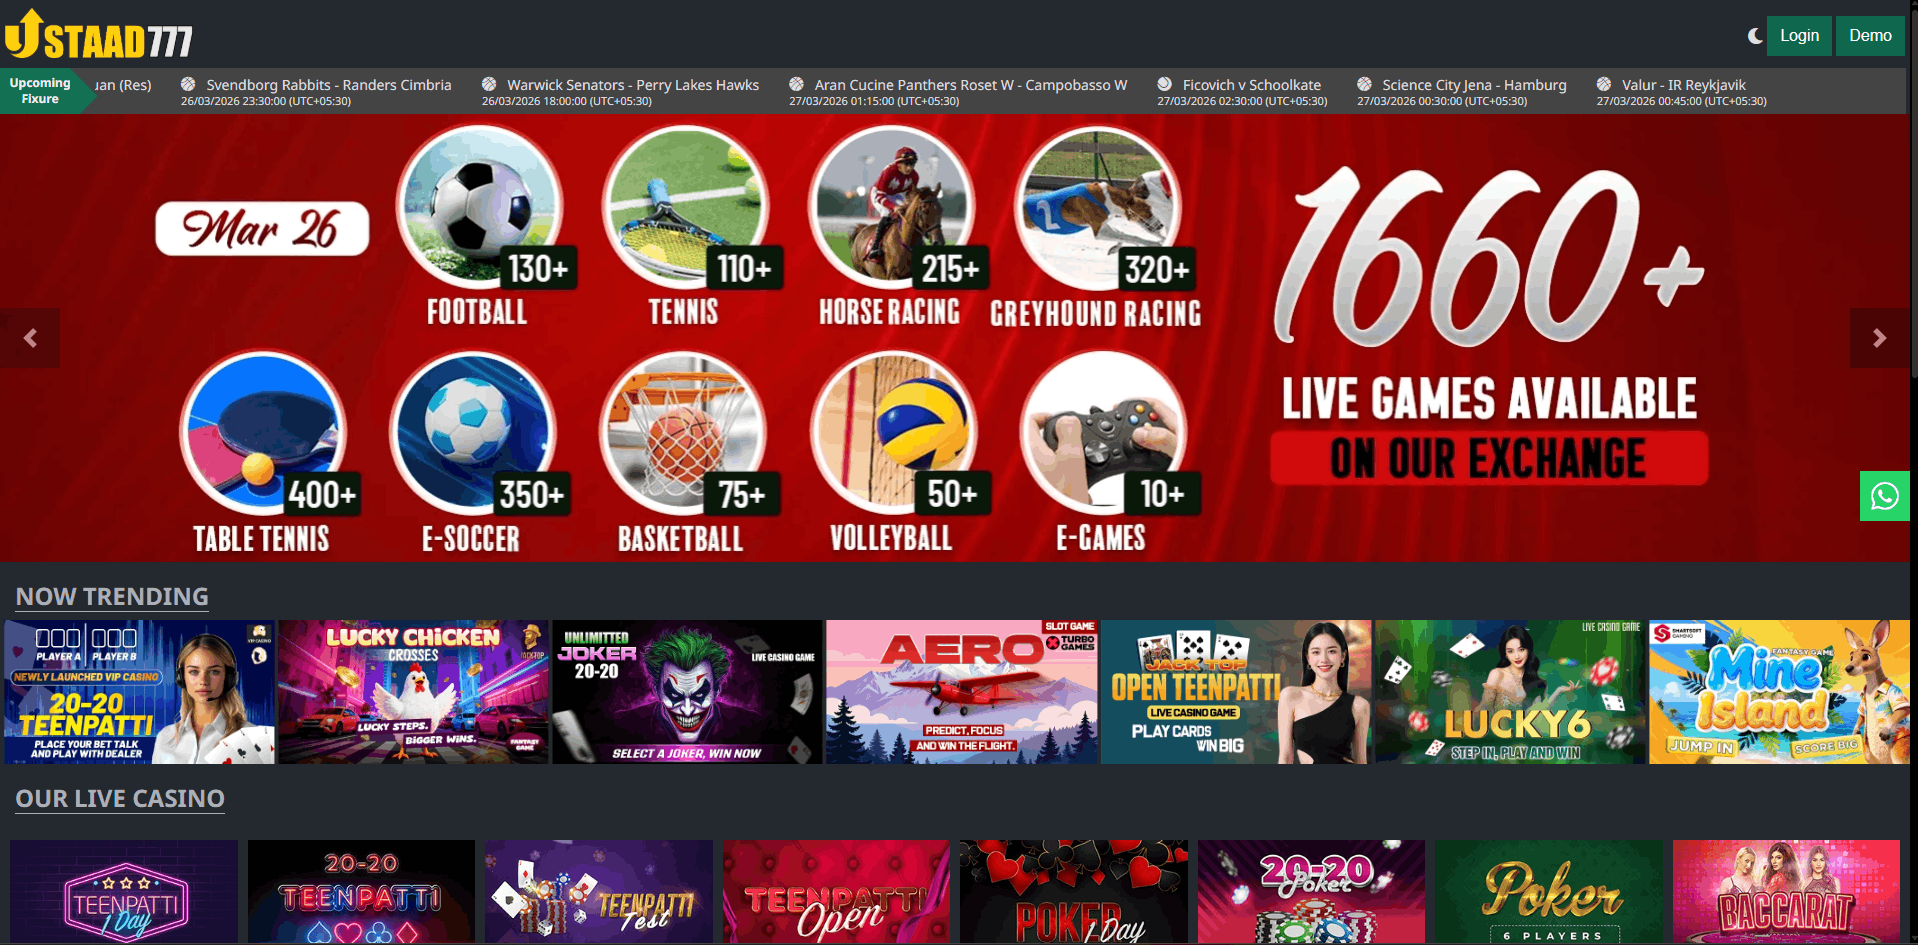Viewport: 1918px width, 945px height.
Task: Choose the Table Tennis circle icon
Action: coord(263,432)
